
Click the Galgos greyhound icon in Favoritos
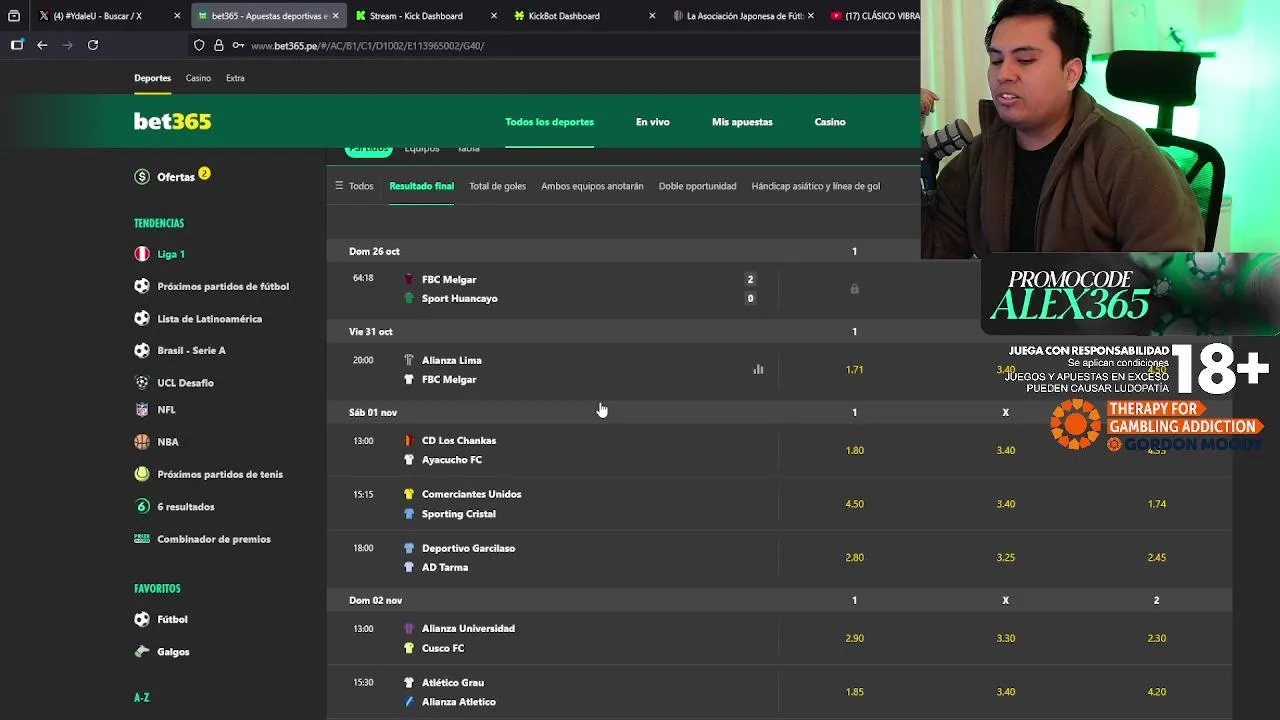click(x=142, y=652)
